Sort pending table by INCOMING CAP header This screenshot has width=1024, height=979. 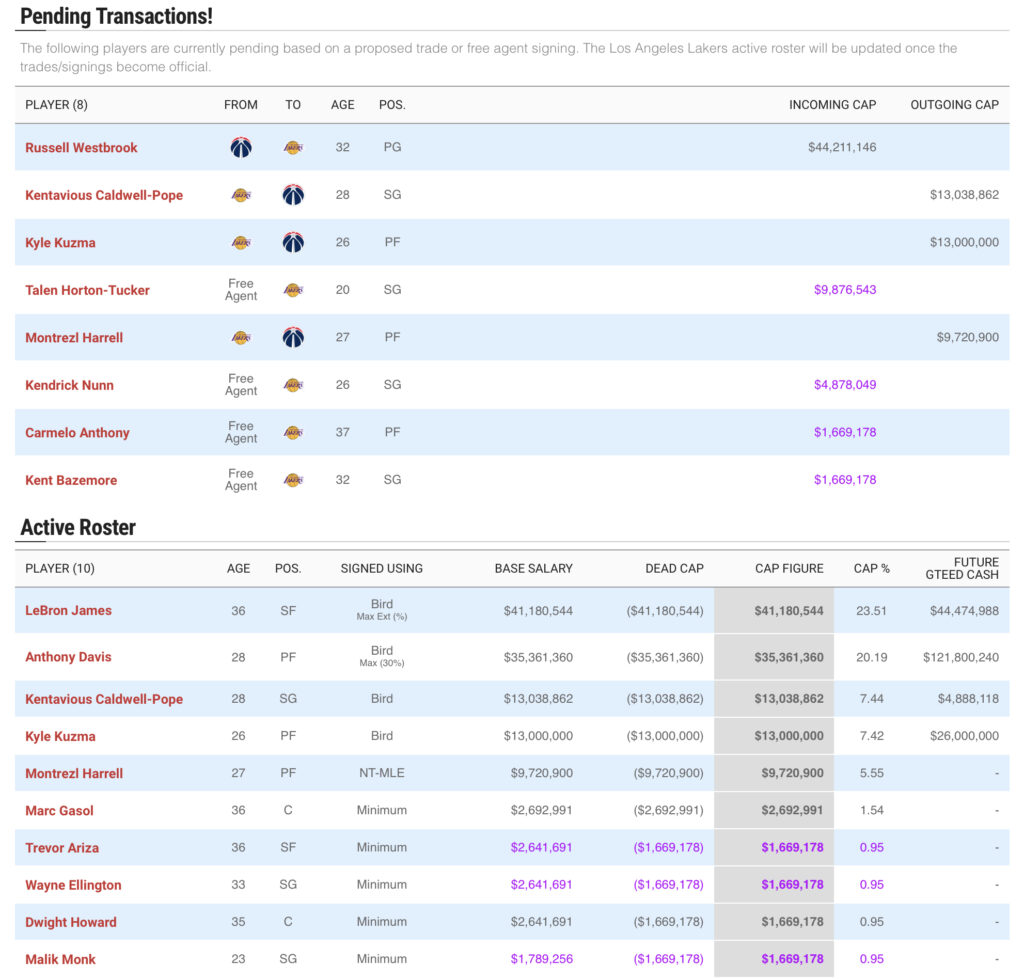coord(832,105)
